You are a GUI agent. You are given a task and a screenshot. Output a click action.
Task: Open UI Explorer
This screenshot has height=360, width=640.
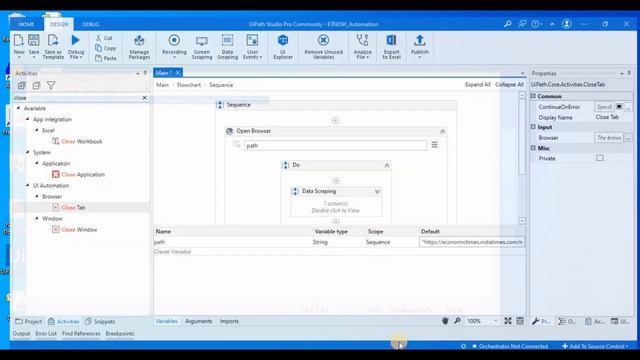pos(283,47)
